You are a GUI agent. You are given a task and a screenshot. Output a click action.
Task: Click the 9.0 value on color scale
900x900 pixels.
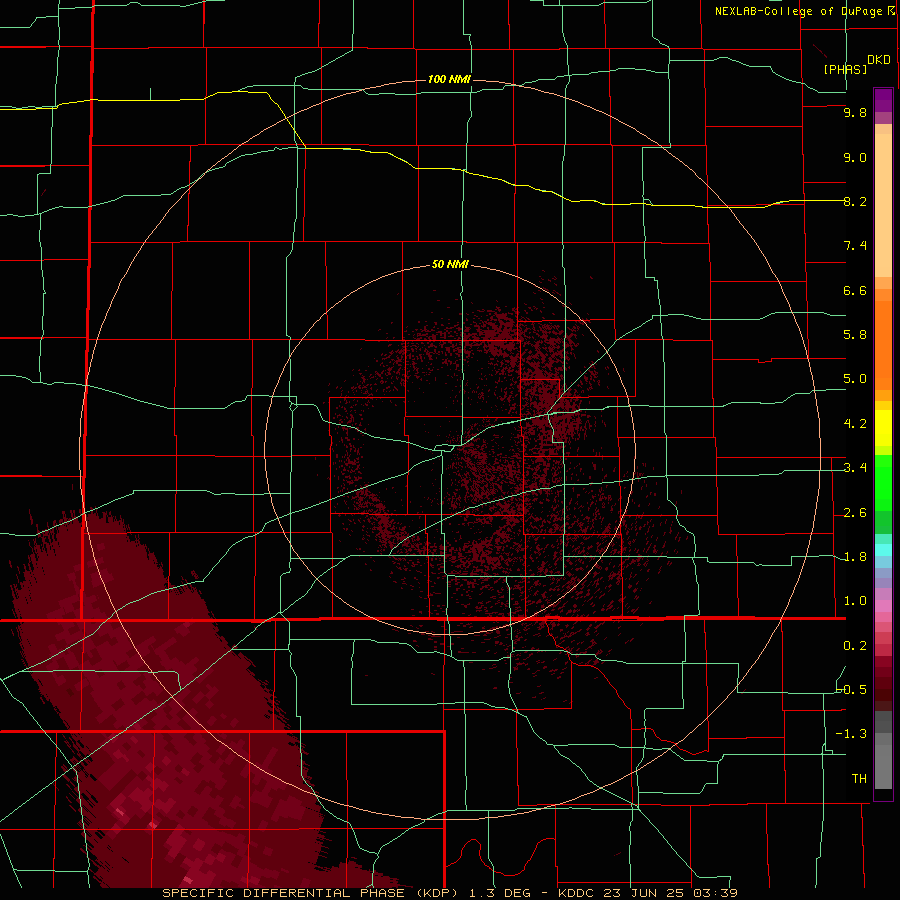coord(855,157)
